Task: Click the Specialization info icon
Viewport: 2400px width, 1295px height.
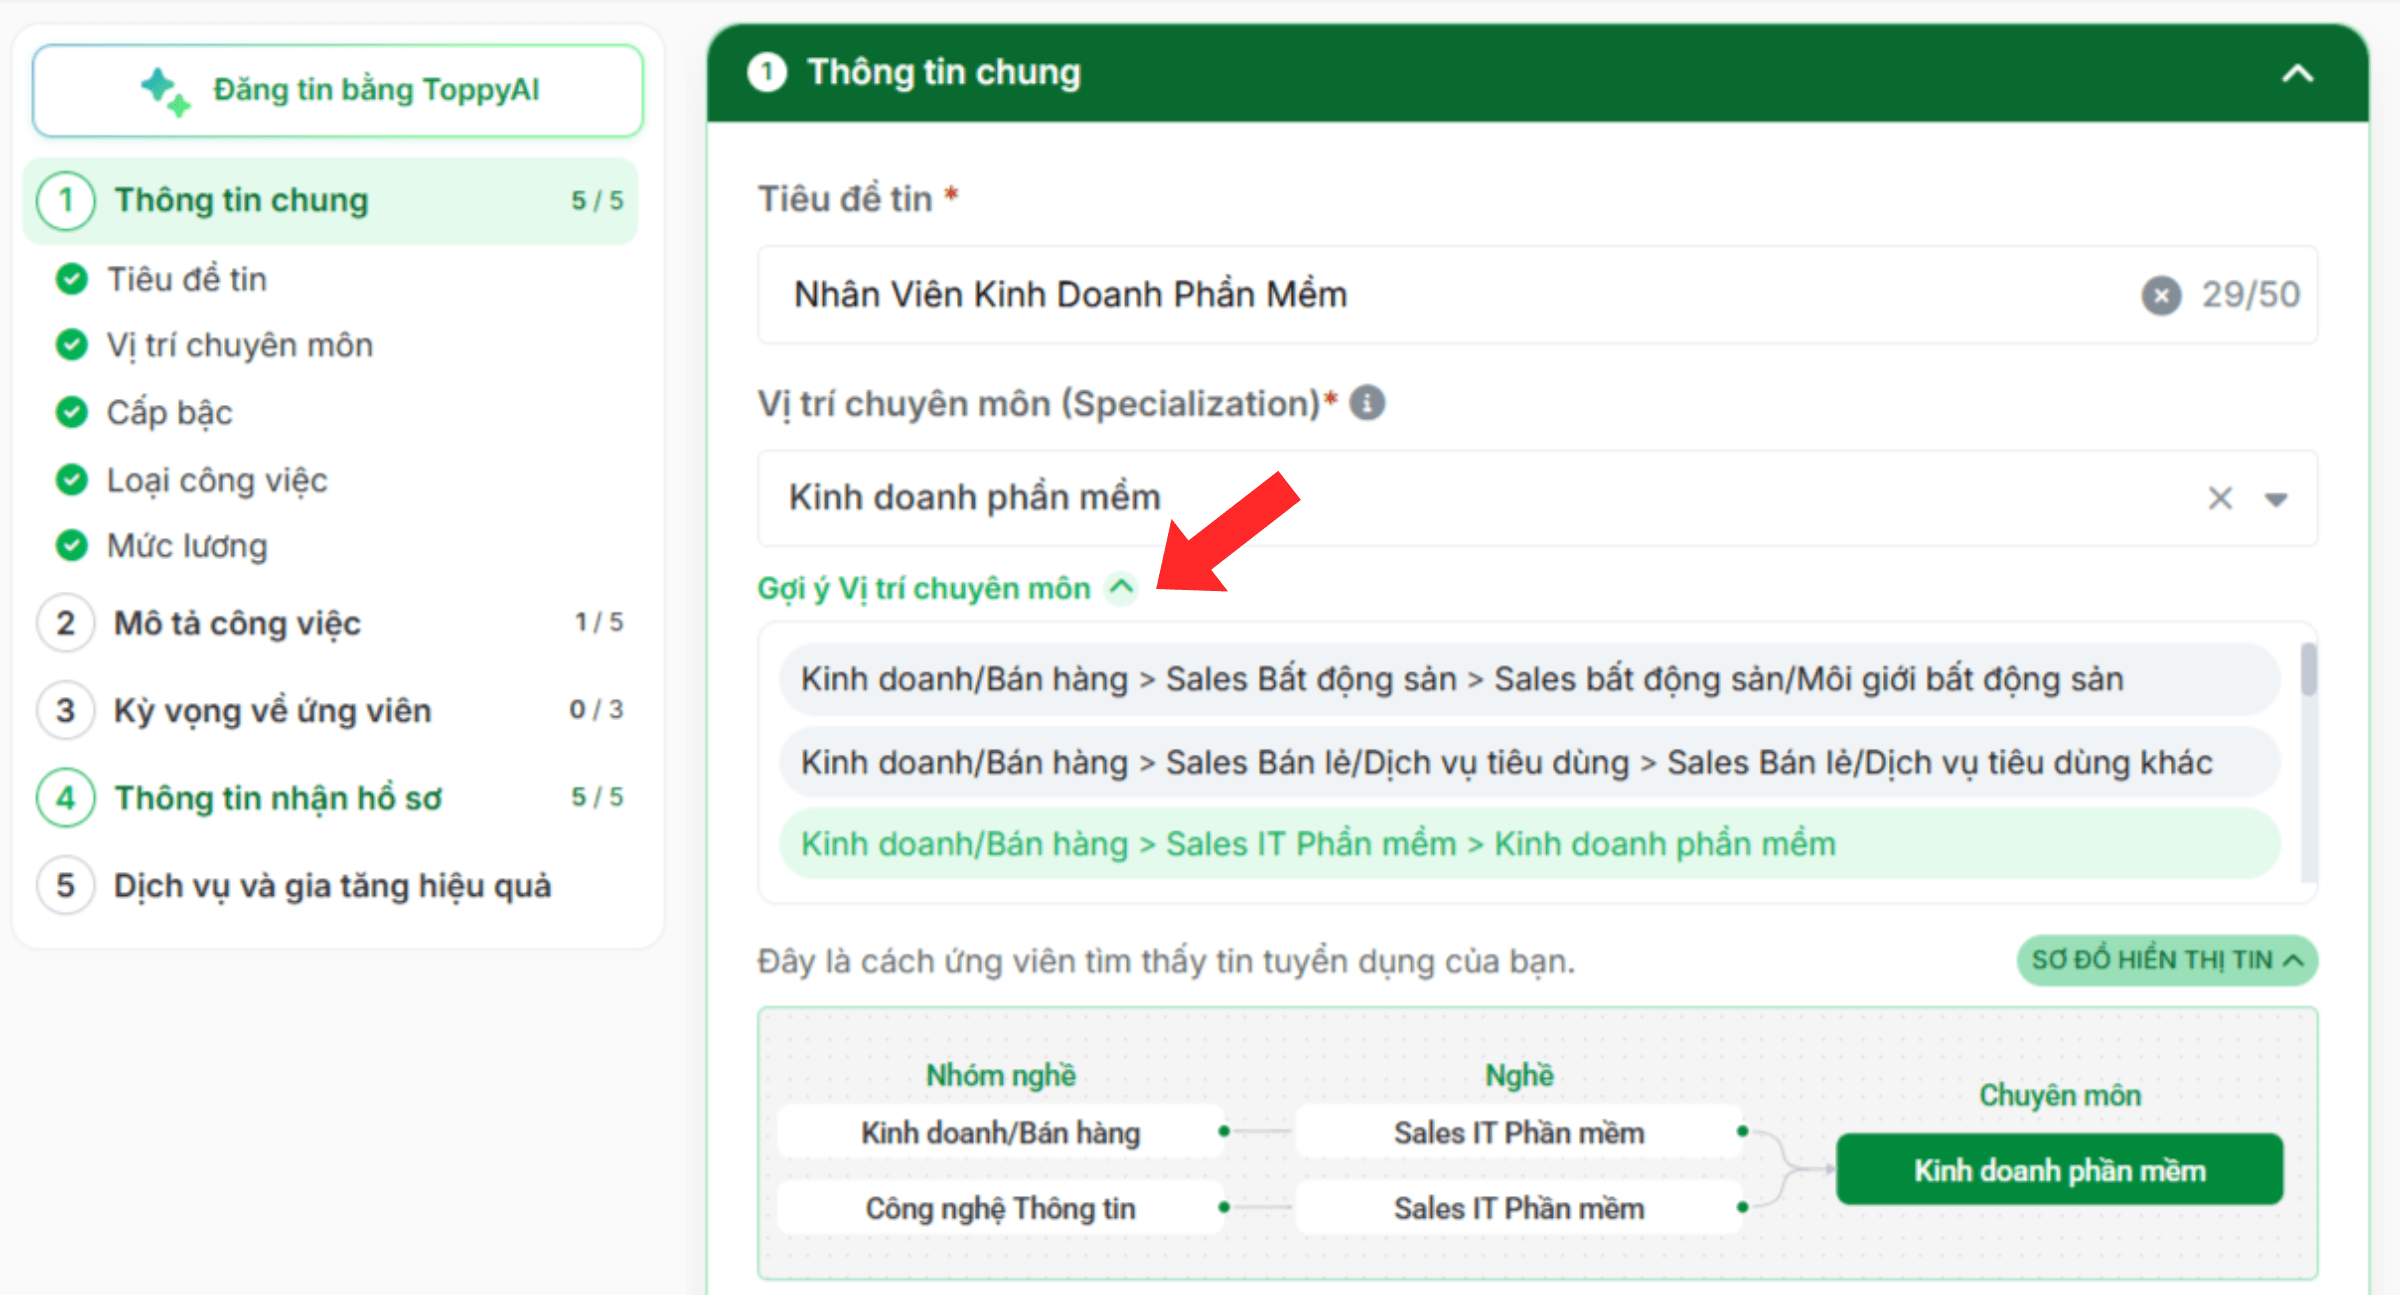Action: pos(1367,403)
